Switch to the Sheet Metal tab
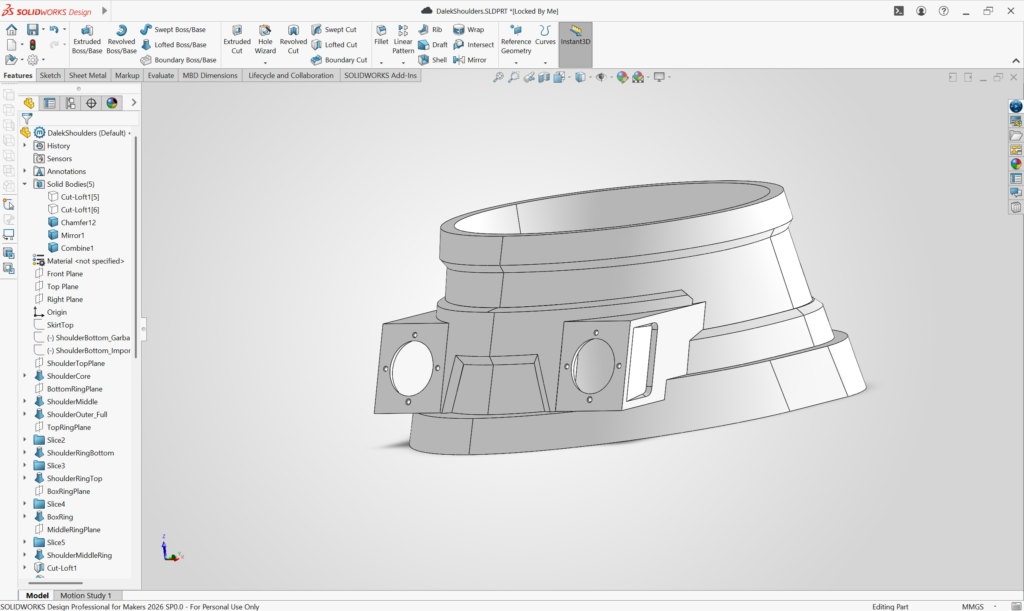This screenshot has height=611, width=1024. click(88, 75)
